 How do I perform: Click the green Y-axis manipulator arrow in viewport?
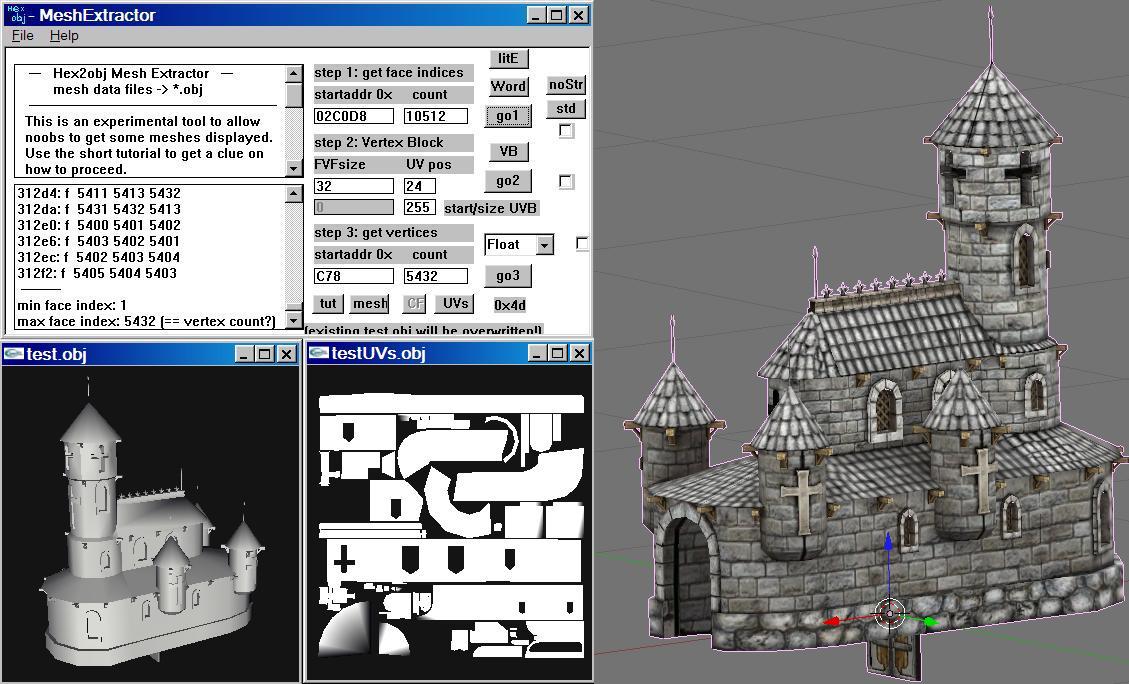929,621
